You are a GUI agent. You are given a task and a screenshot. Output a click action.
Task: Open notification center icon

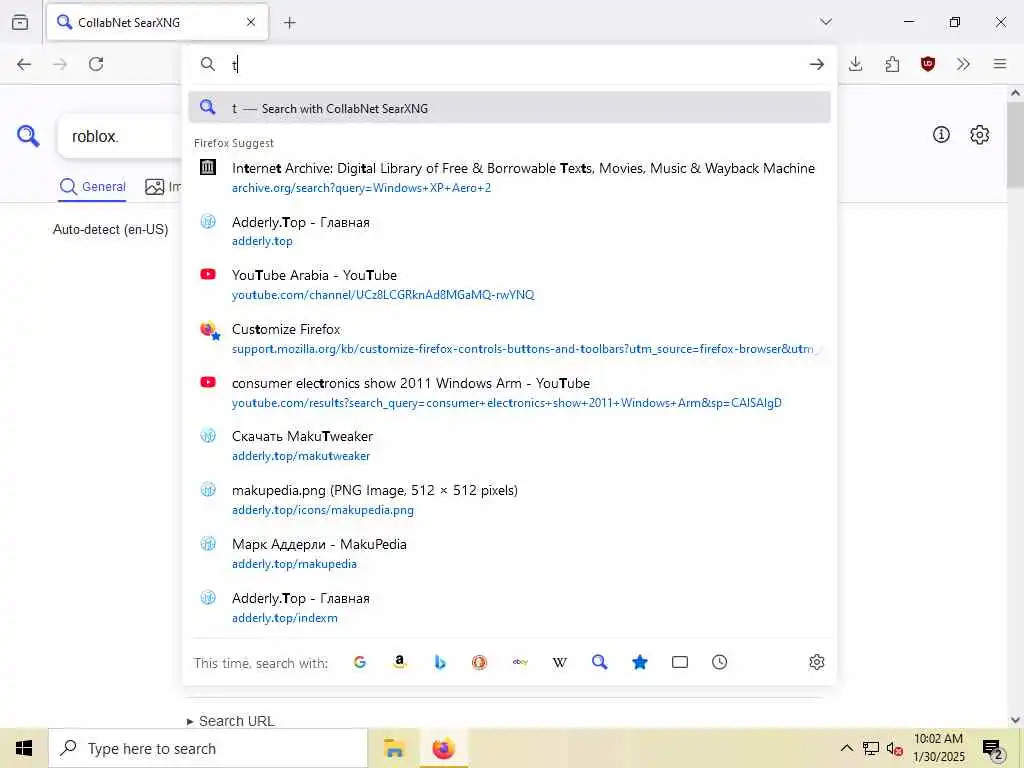tap(993, 749)
